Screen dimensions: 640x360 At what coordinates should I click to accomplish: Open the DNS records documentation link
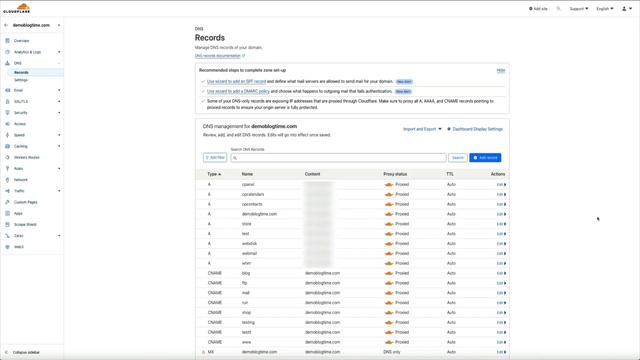click(218, 56)
